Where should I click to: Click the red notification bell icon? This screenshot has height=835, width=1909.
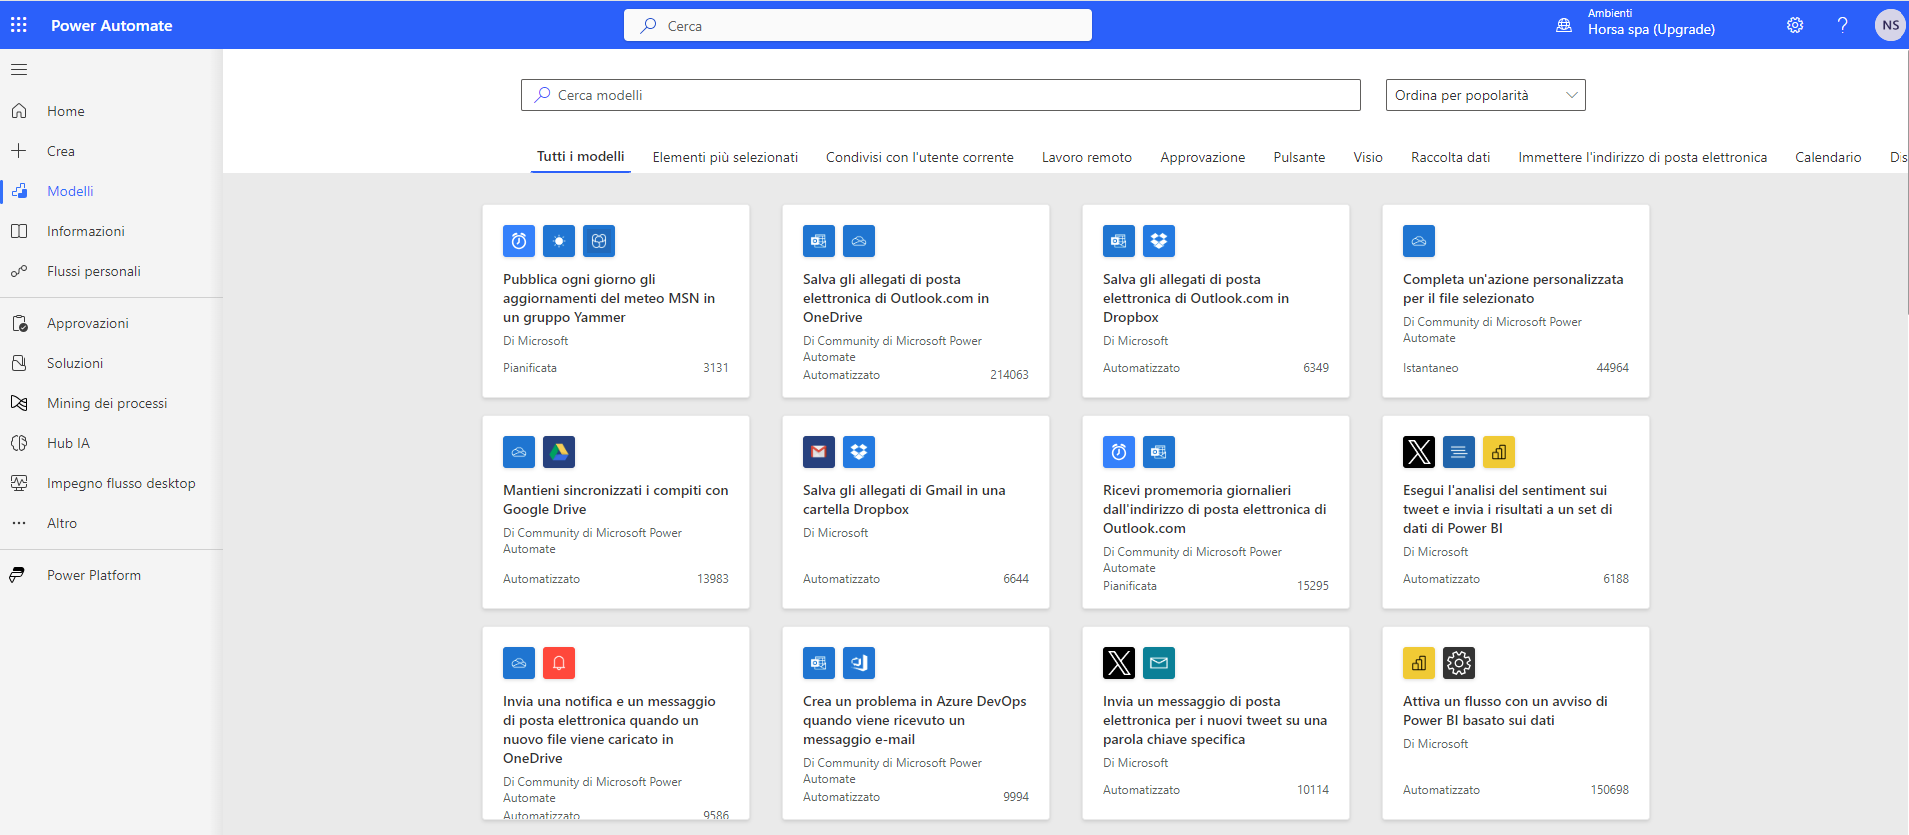tap(559, 663)
